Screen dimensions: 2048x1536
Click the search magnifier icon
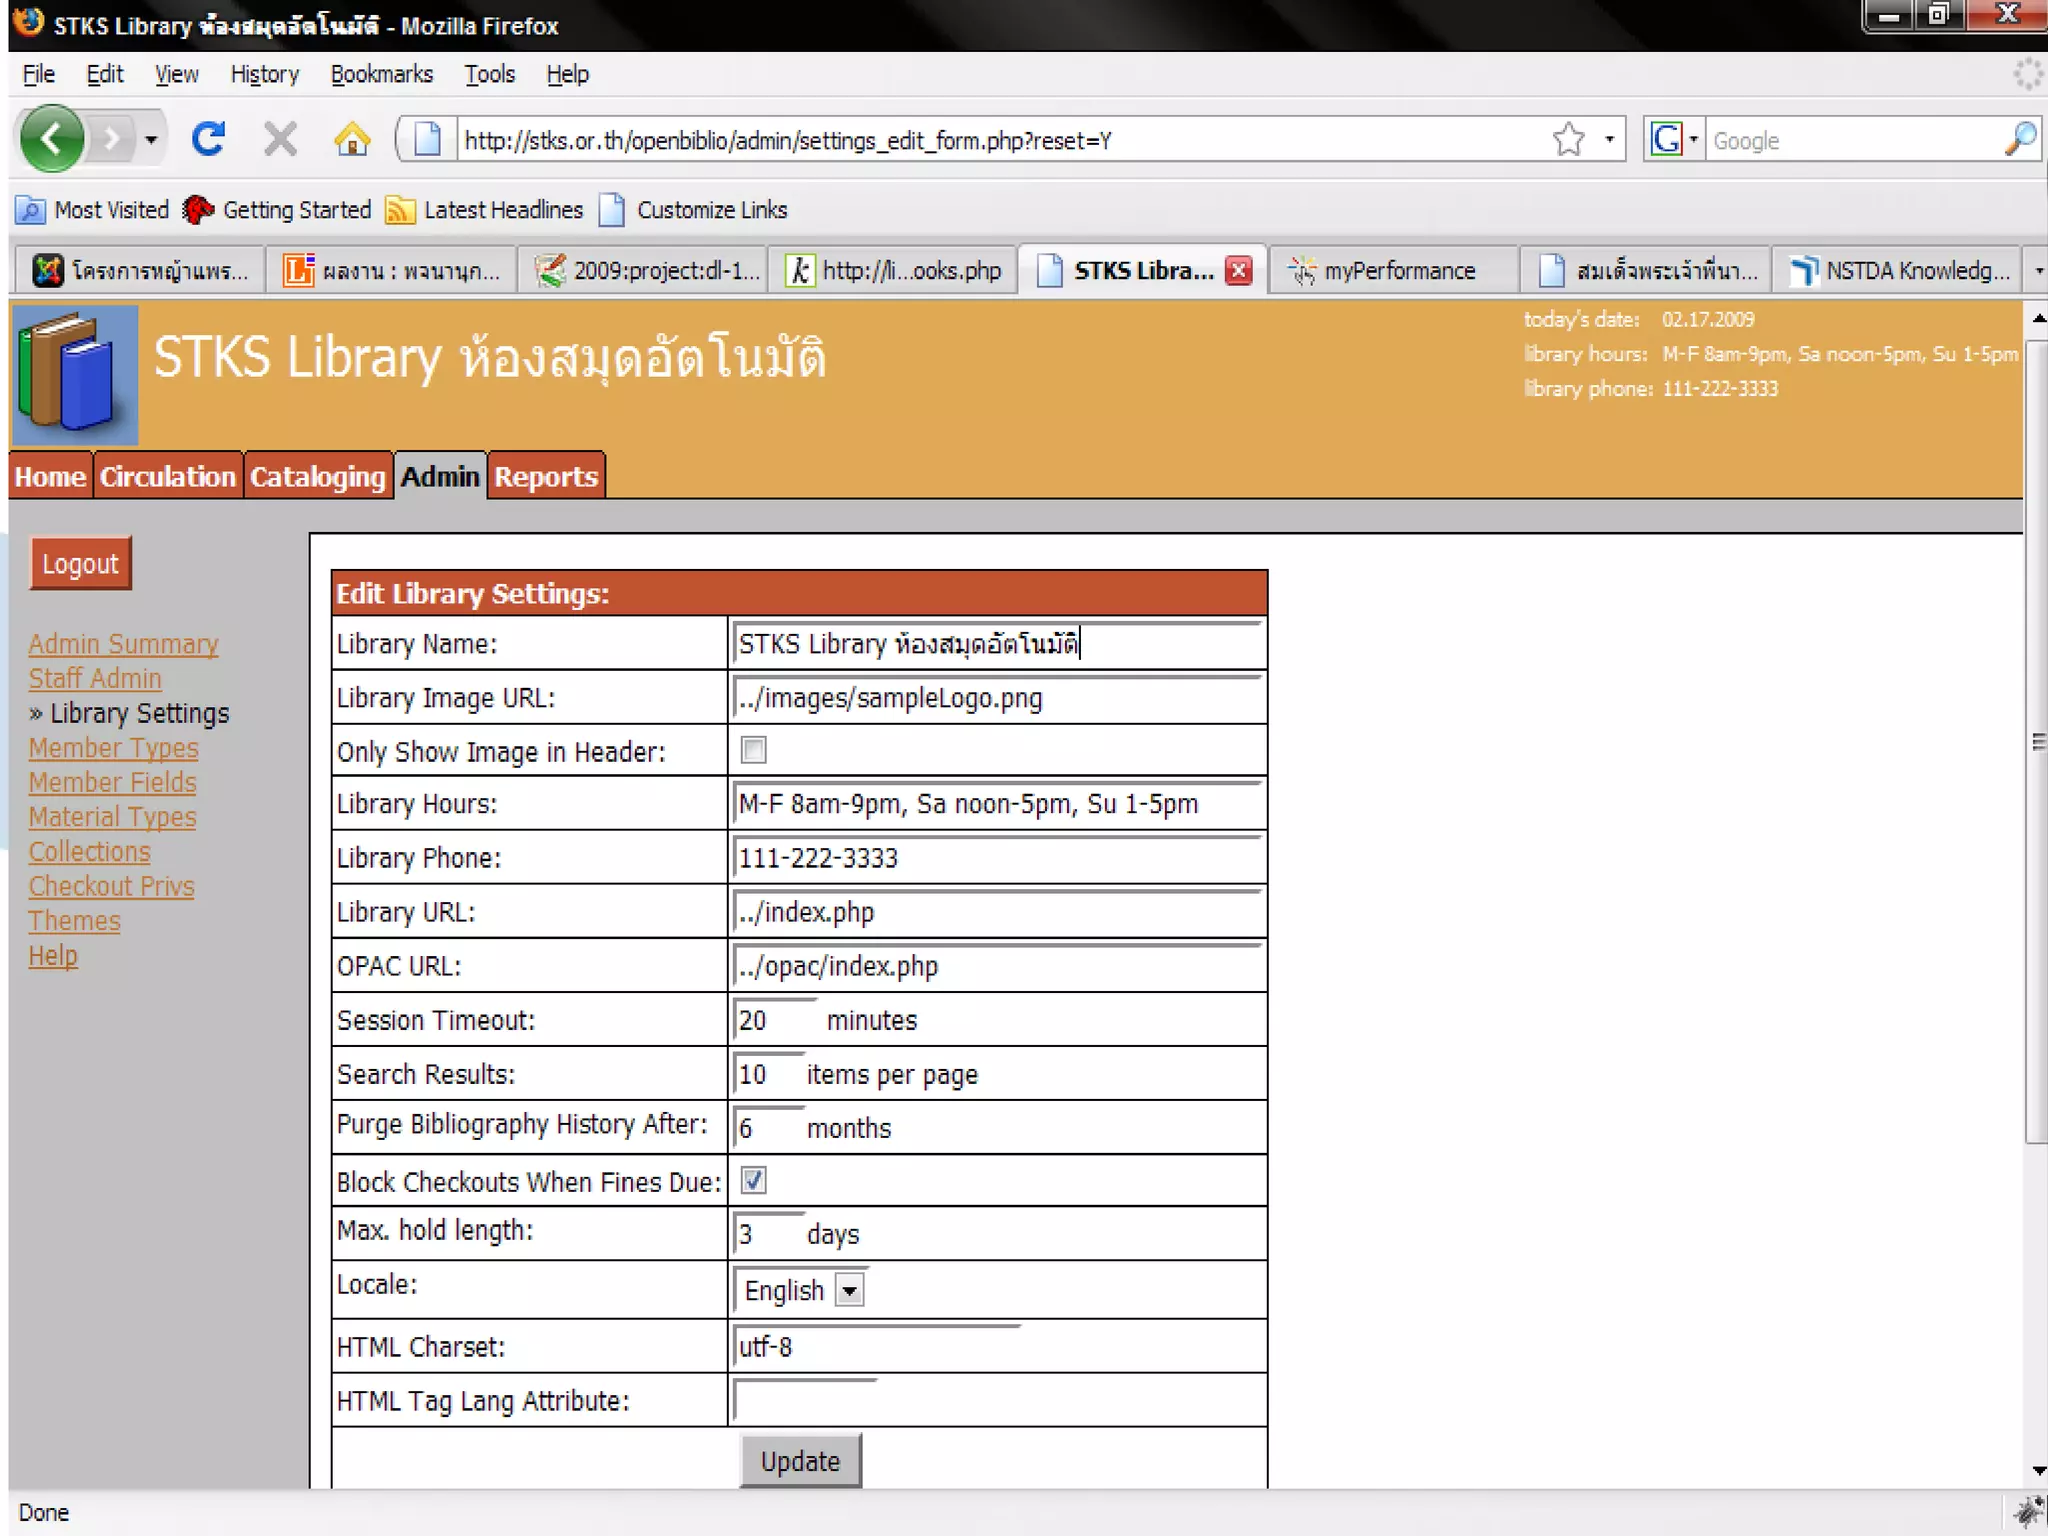pyautogui.click(x=2019, y=139)
